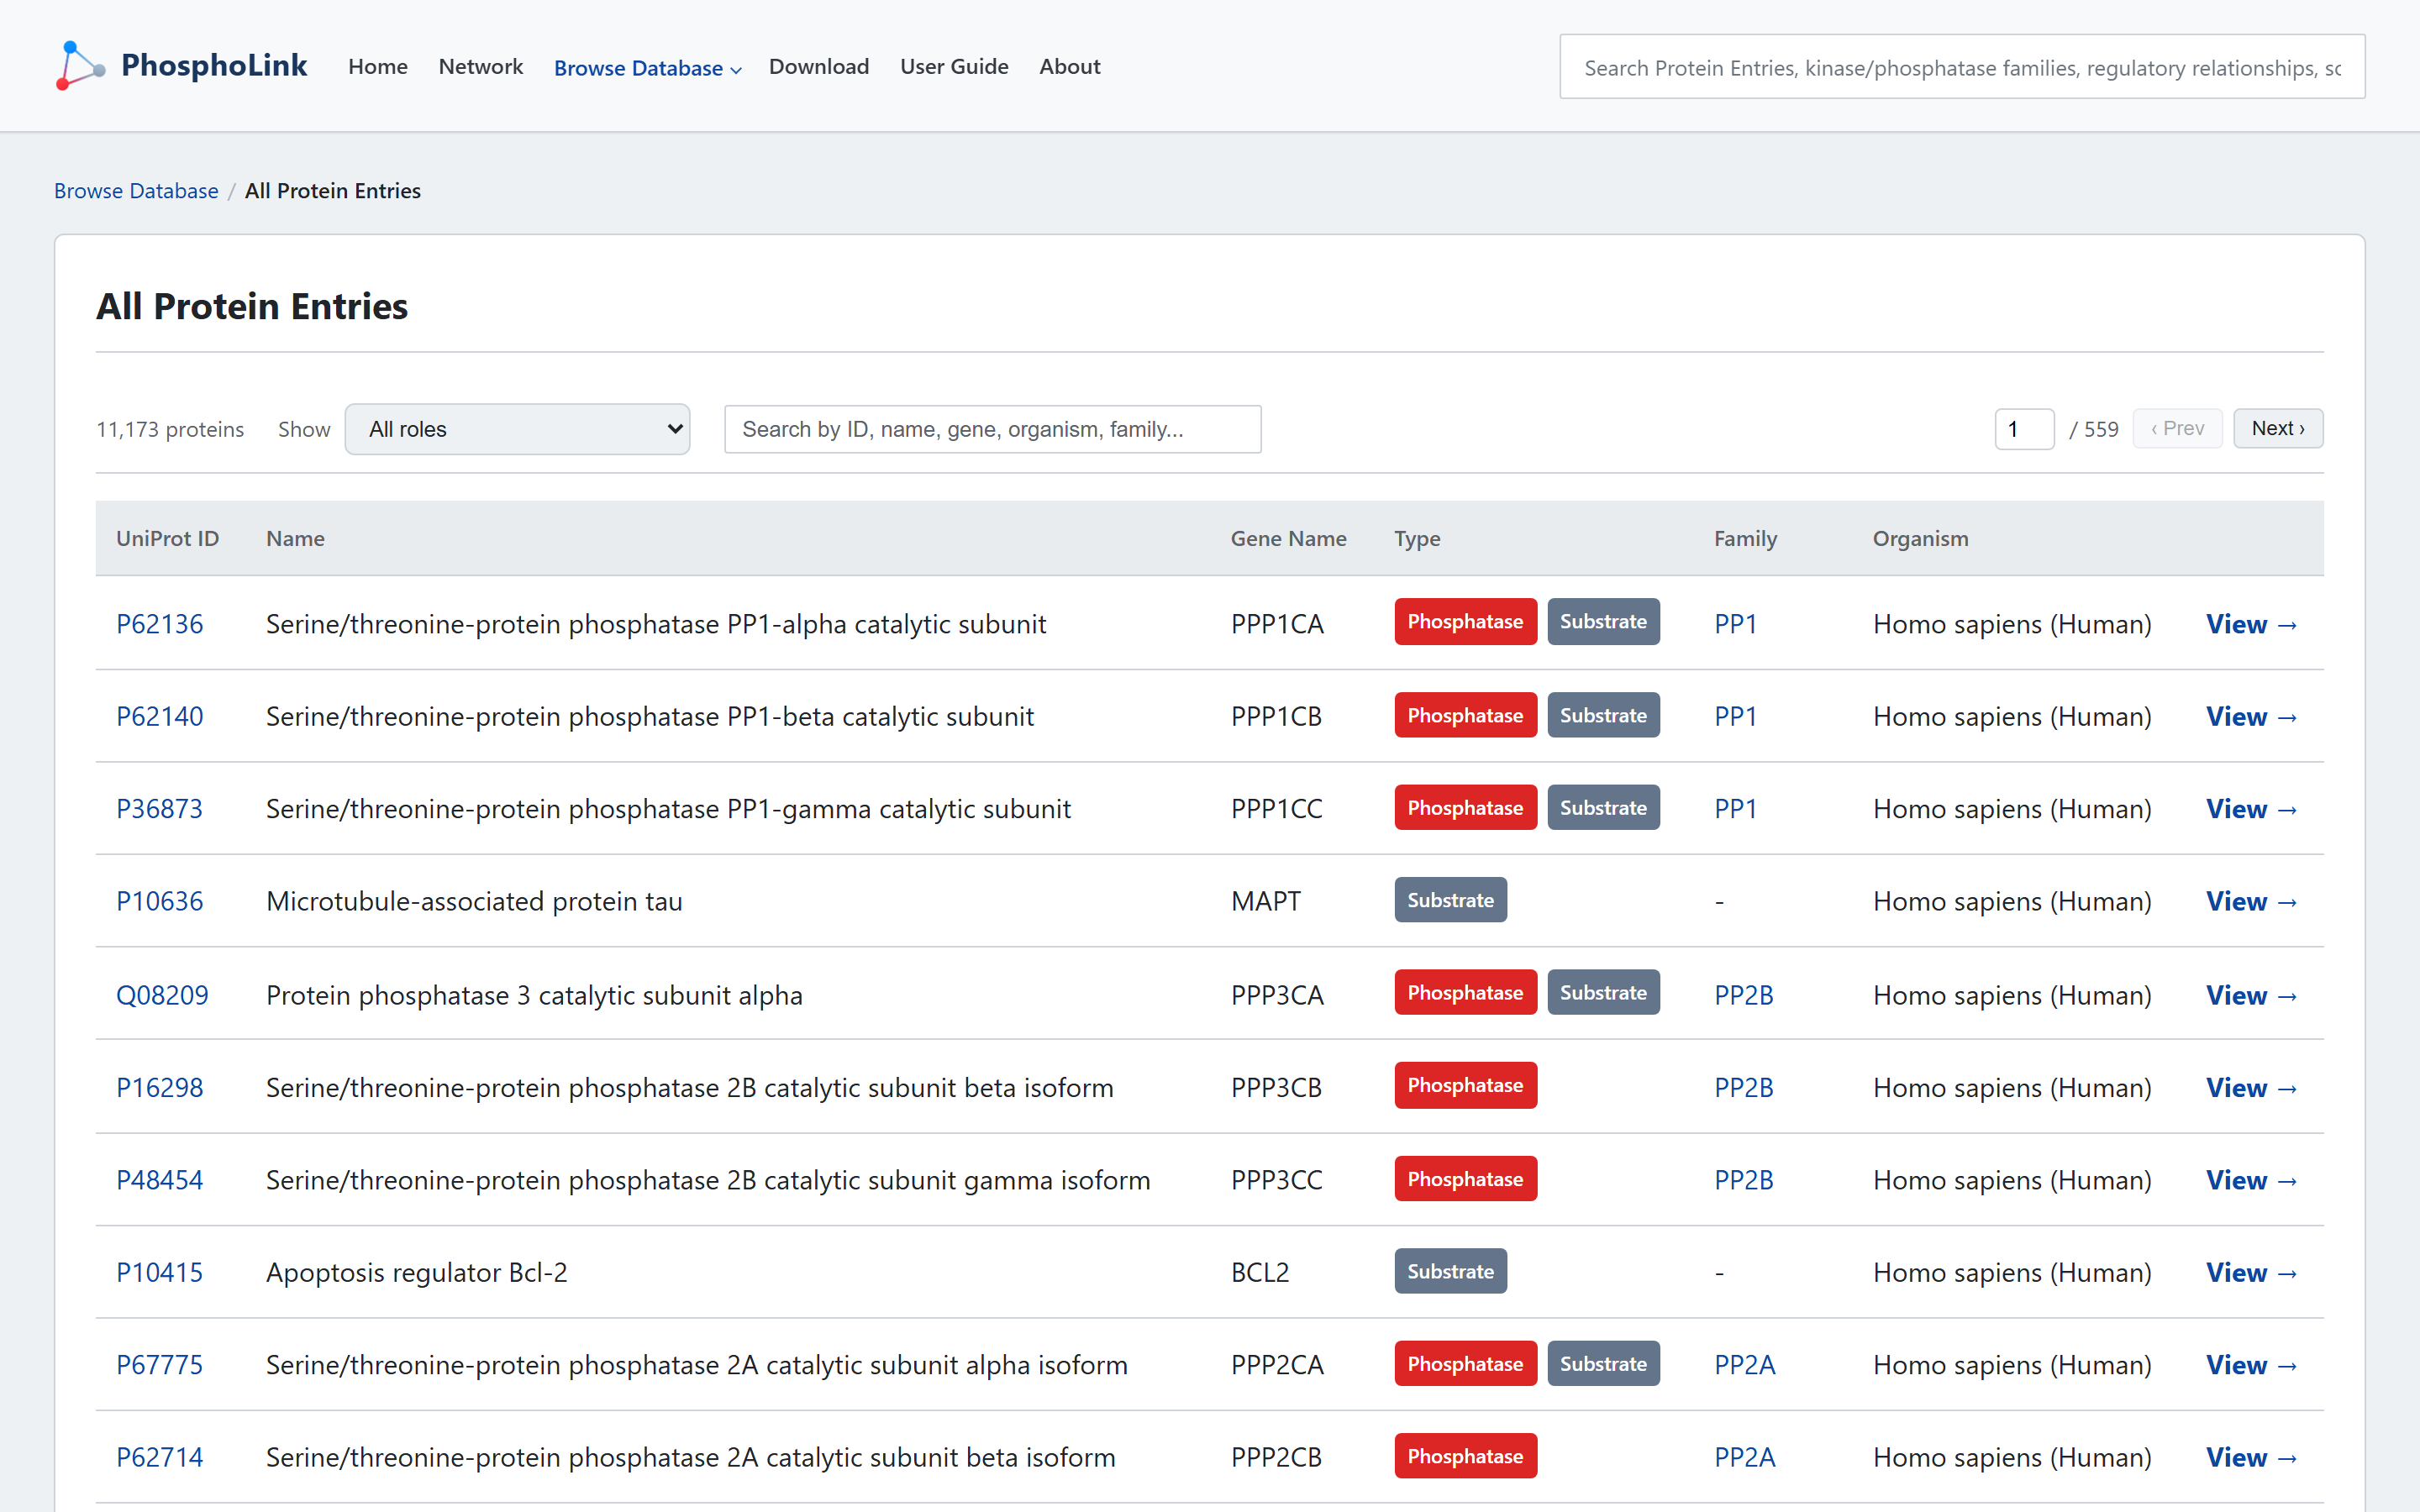Open the All roles dropdown

(x=517, y=429)
